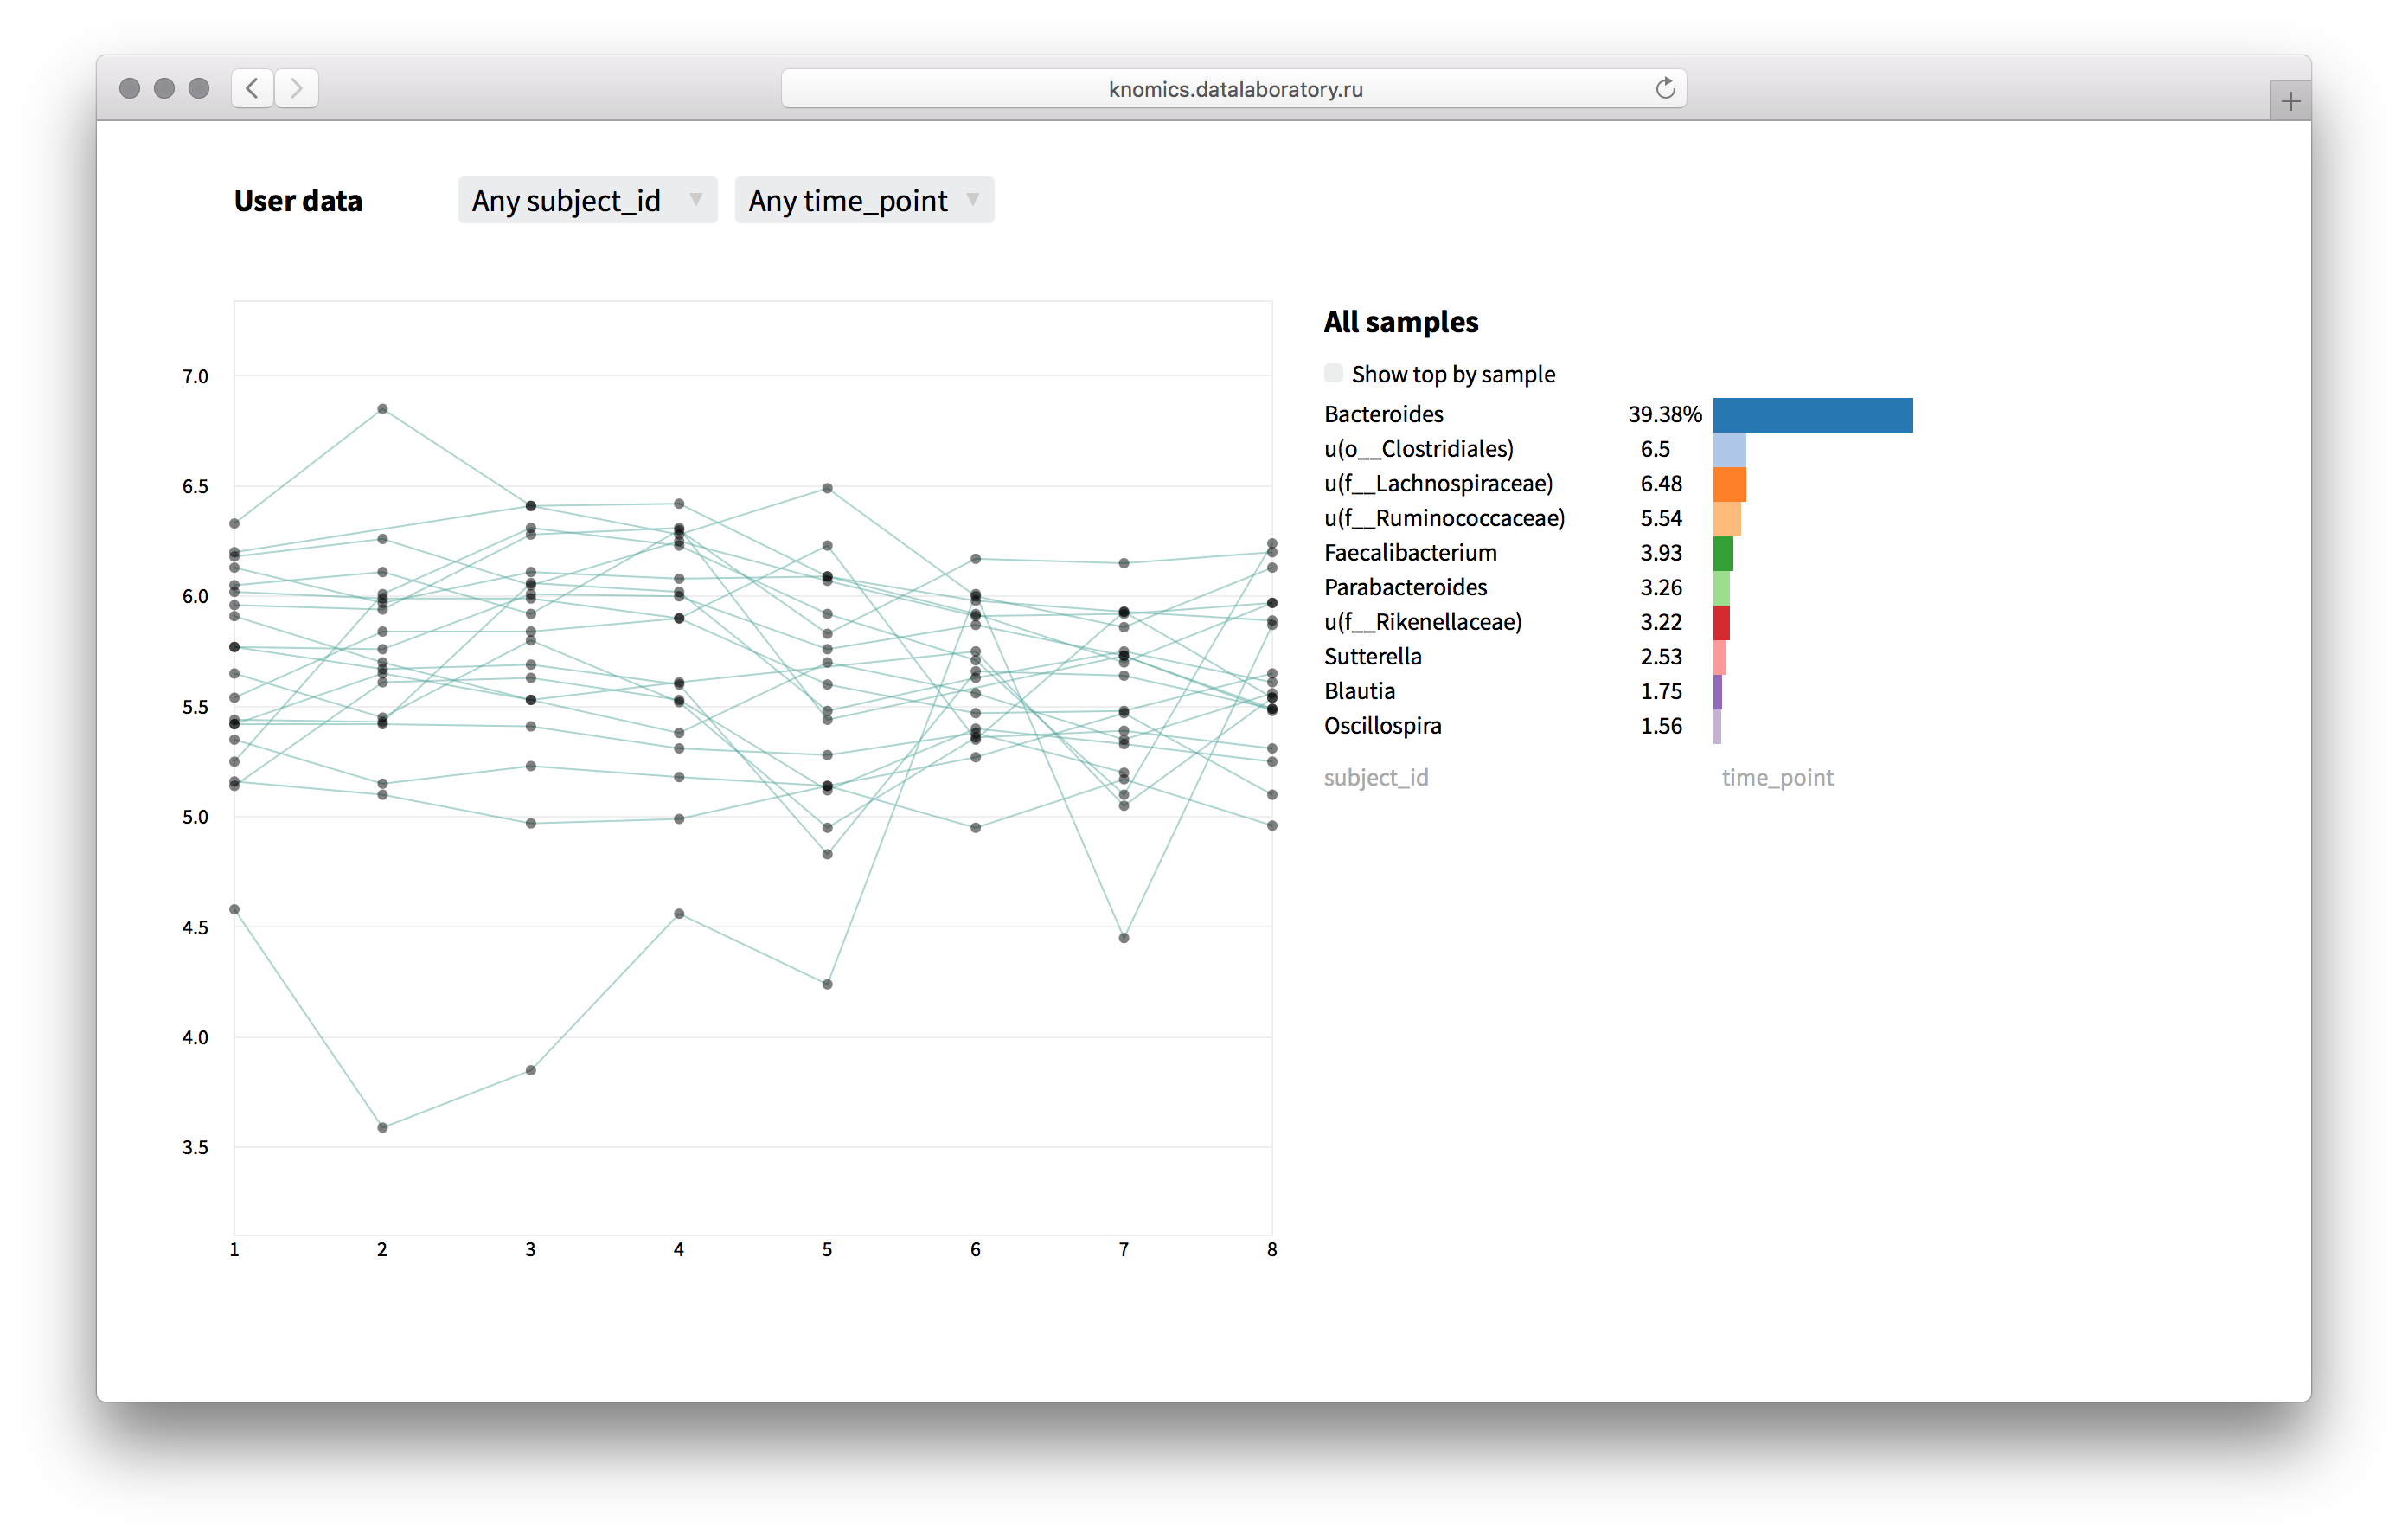Click the Blautia purple bar

(x=1717, y=691)
